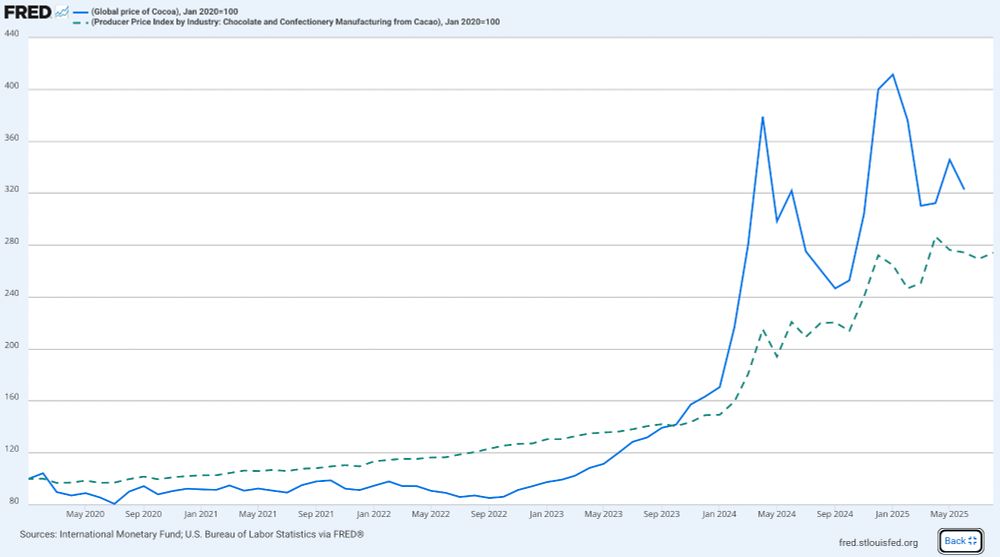
Task: Click the May 2020 axis label
Action: [85, 514]
